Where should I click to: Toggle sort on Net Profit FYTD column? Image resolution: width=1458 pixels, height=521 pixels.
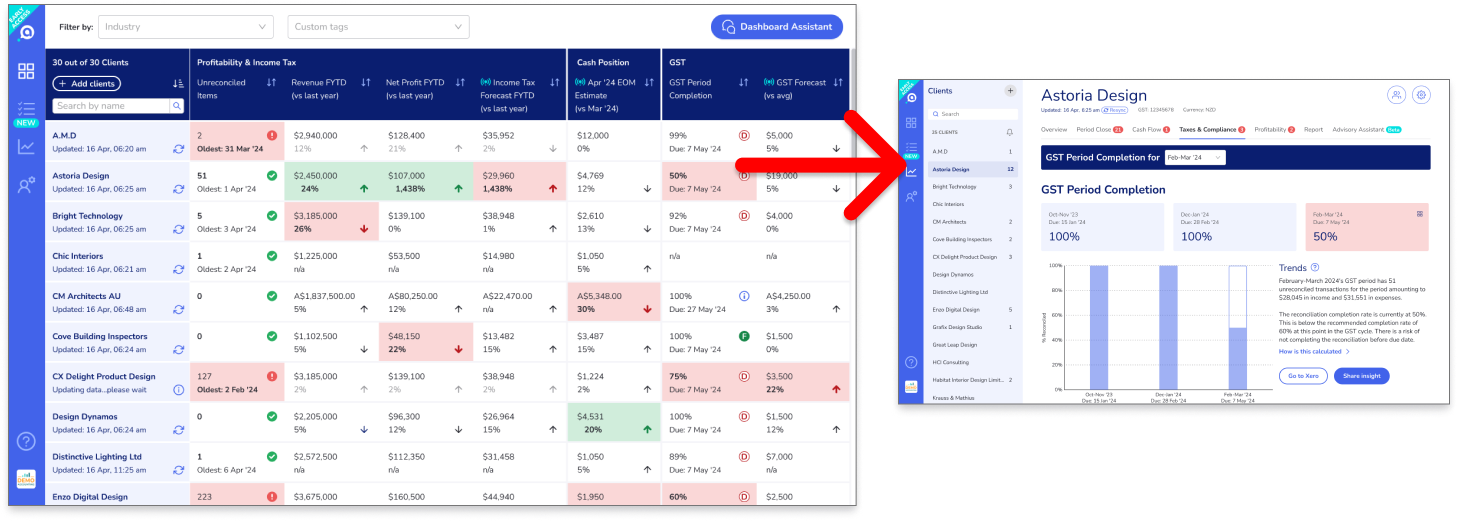(x=460, y=82)
